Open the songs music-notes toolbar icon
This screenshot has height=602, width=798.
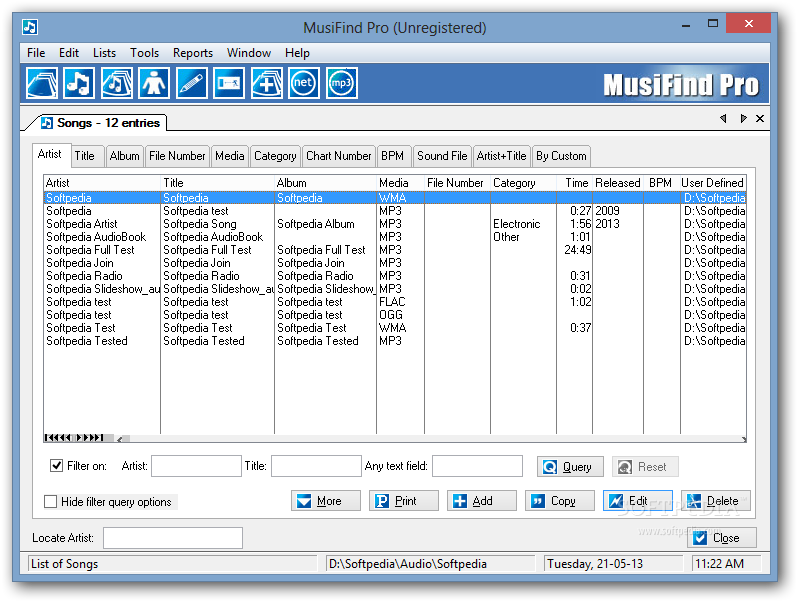79,83
